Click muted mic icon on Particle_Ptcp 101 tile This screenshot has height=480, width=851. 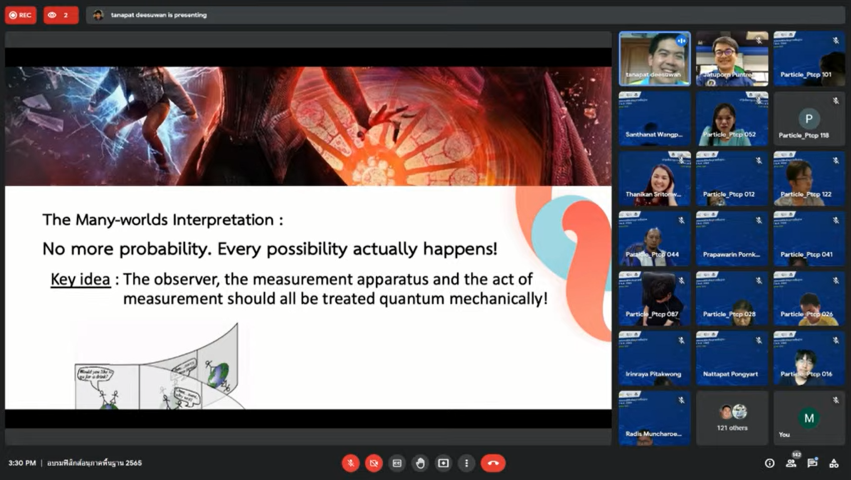click(x=836, y=41)
